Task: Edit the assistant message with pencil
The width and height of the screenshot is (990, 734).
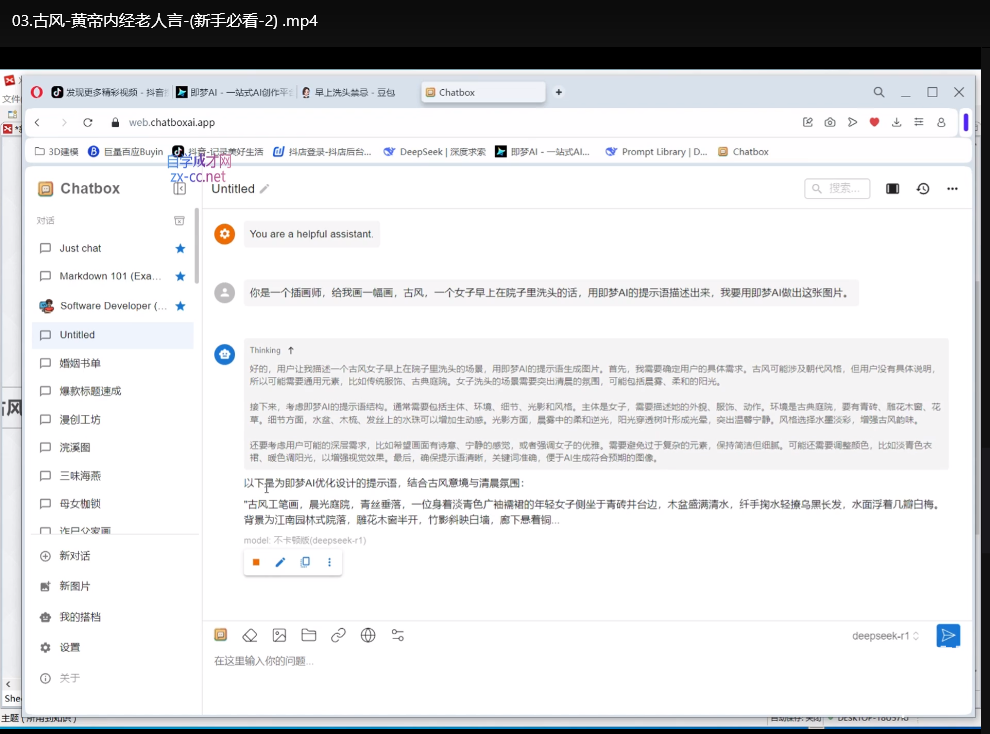Action: 280,562
